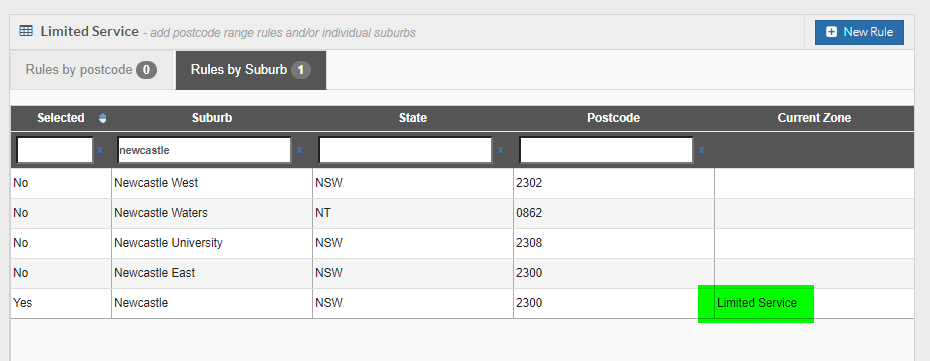Clear the Postcode filter with its x

702,150
